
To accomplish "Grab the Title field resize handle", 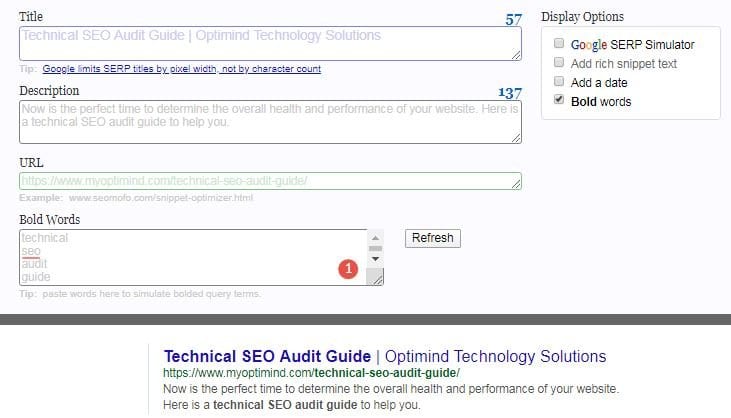I will click(x=516, y=55).
